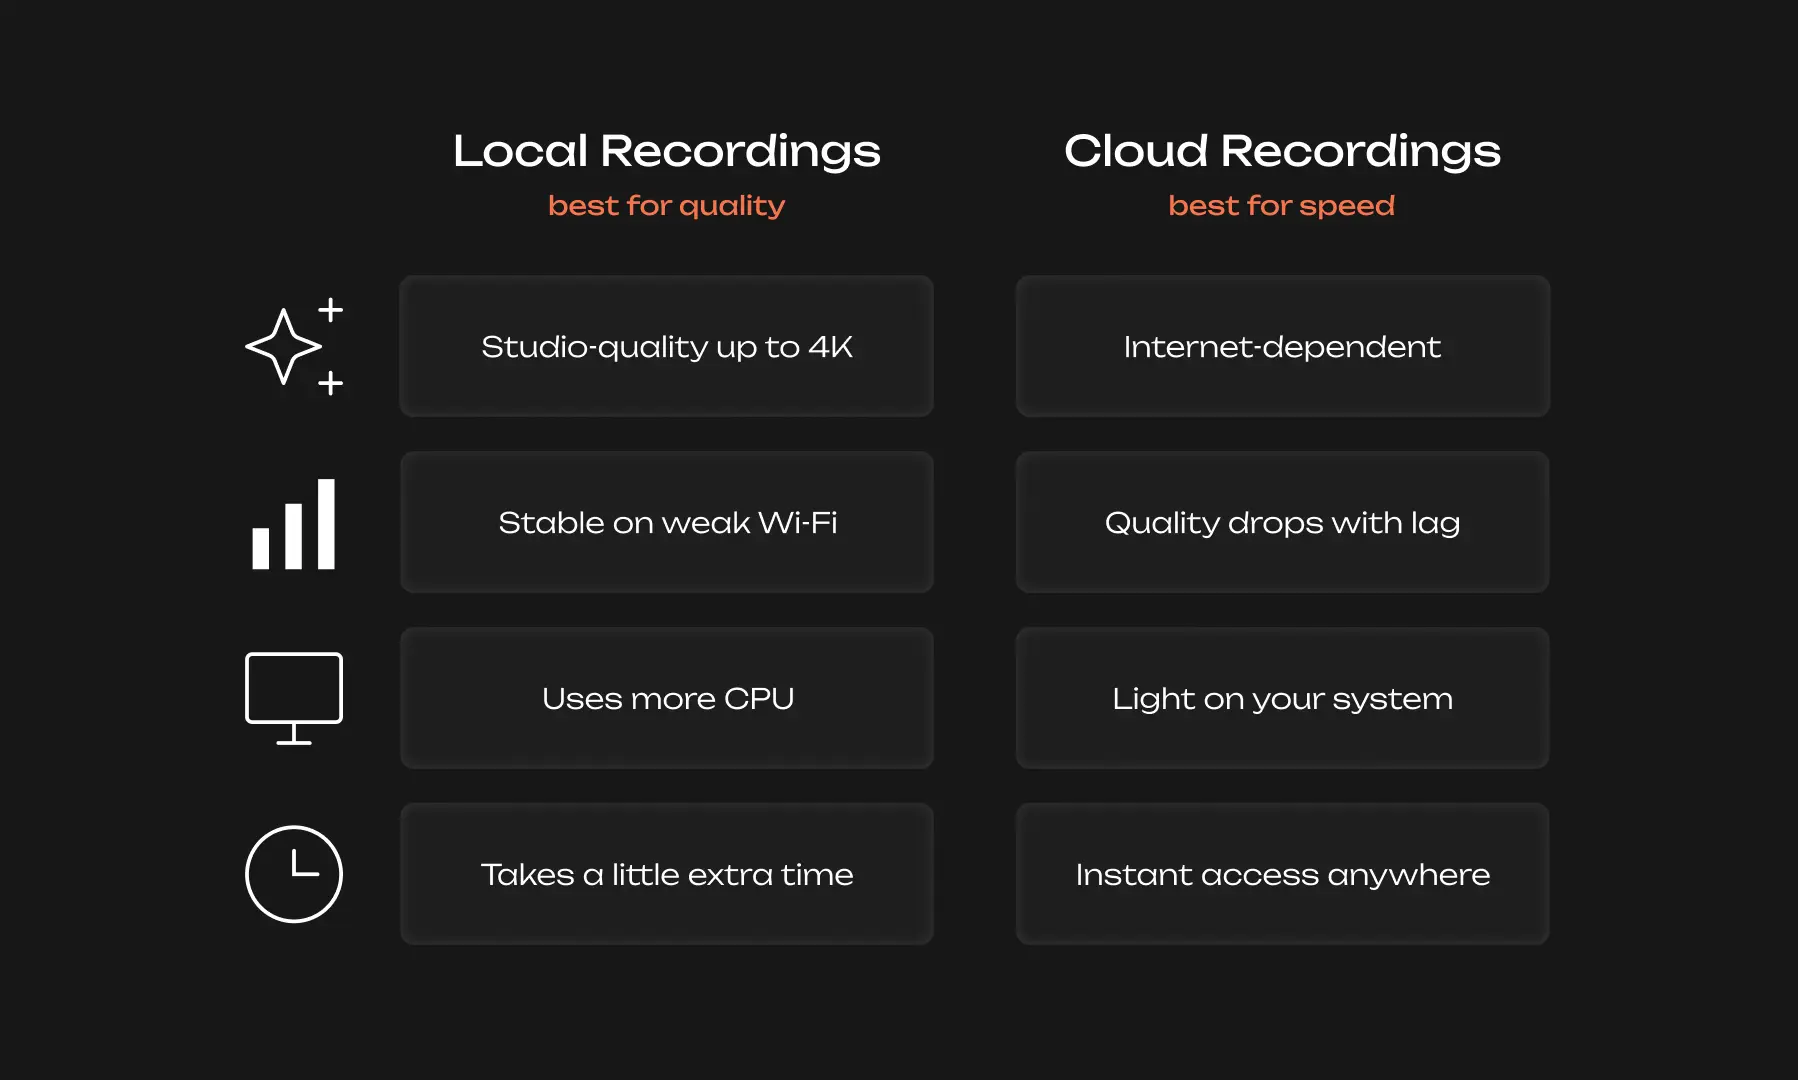Click the stand of the monitor icon
This screenshot has width=1798, height=1080.
click(x=293, y=742)
